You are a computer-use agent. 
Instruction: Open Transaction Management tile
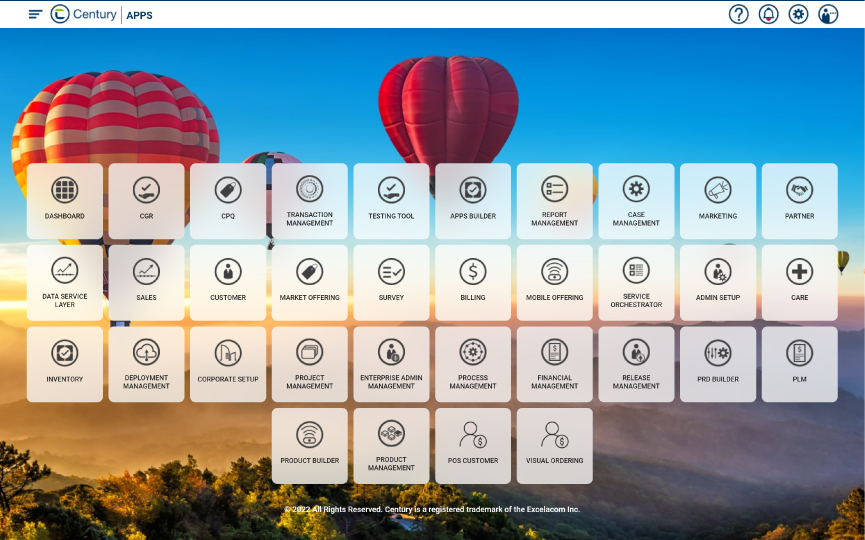click(310, 201)
